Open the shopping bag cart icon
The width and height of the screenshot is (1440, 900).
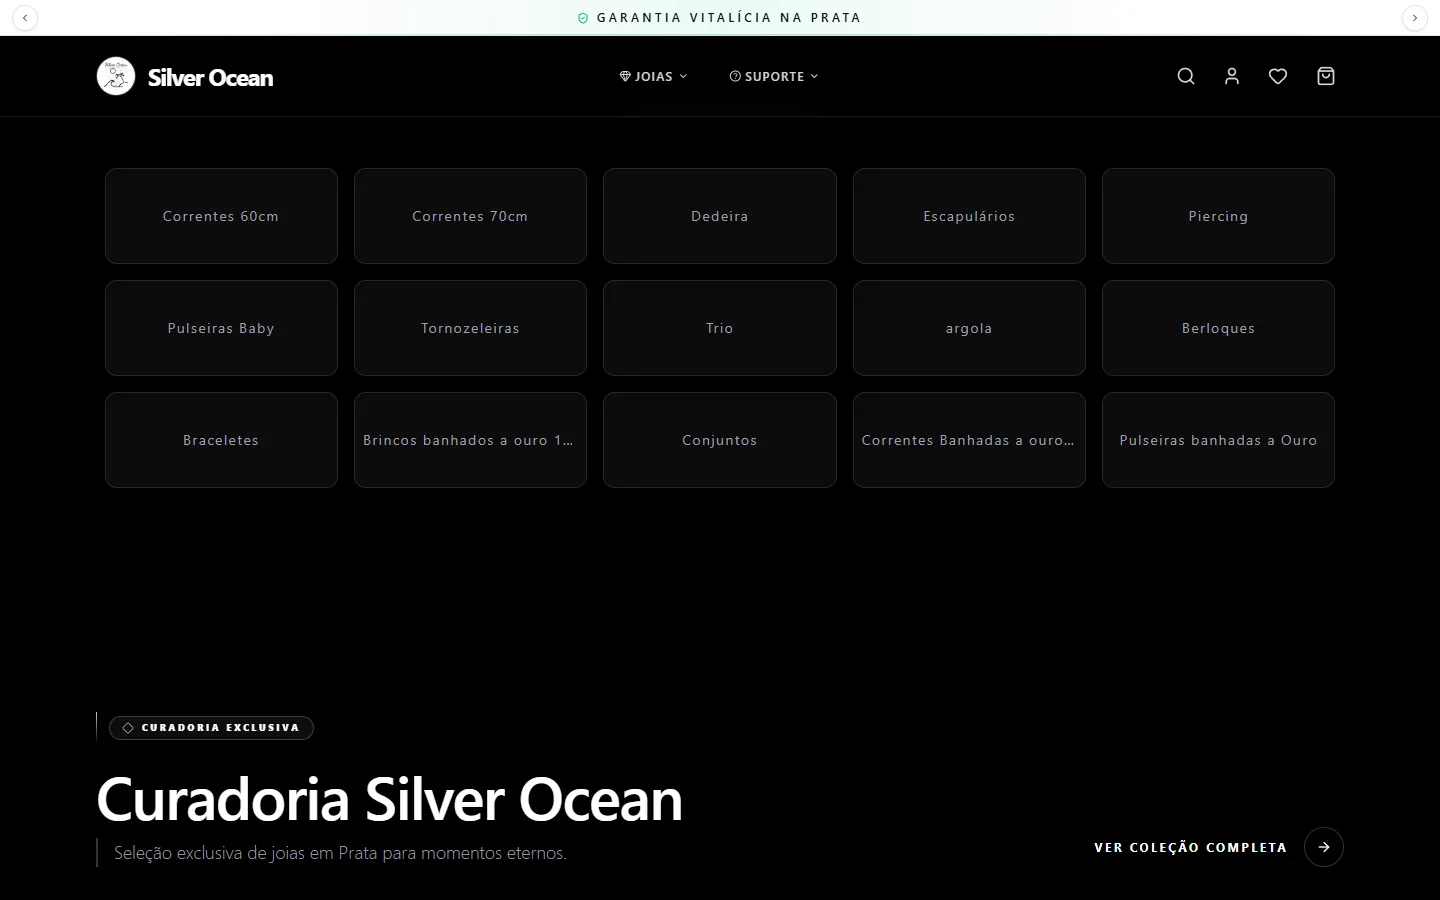(x=1326, y=76)
